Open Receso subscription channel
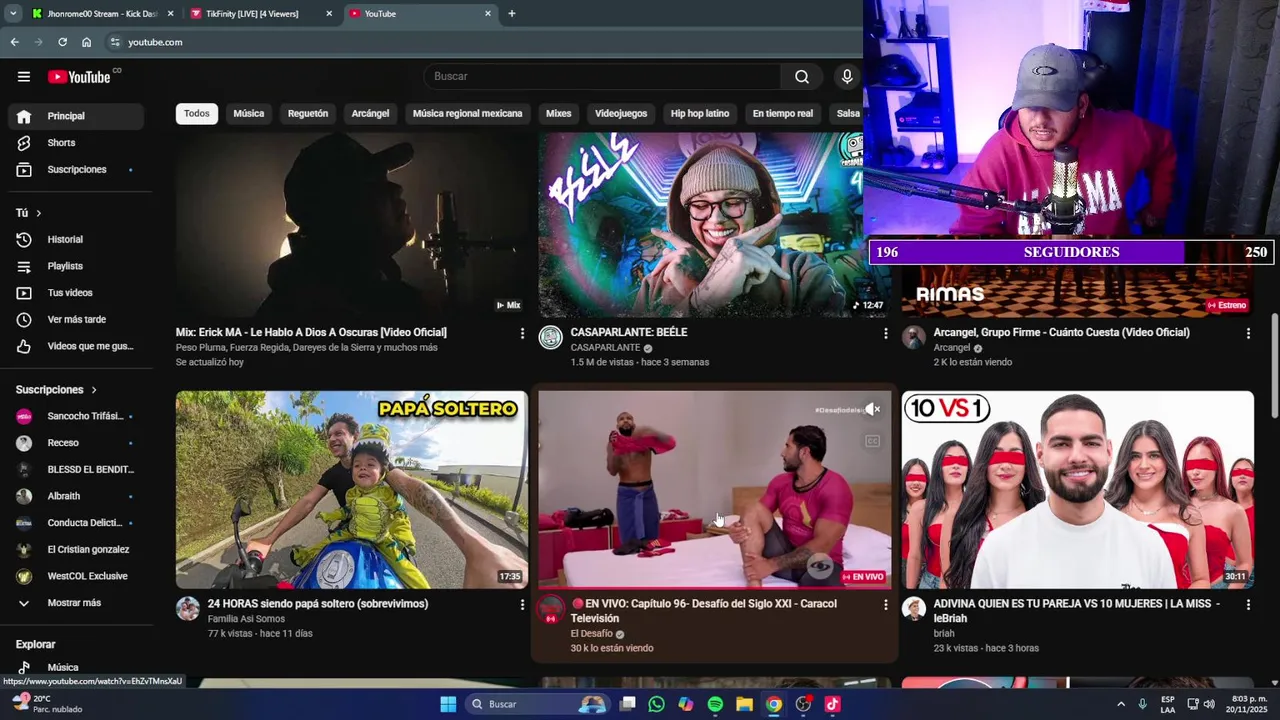The height and width of the screenshot is (720, 1280). 76,443
